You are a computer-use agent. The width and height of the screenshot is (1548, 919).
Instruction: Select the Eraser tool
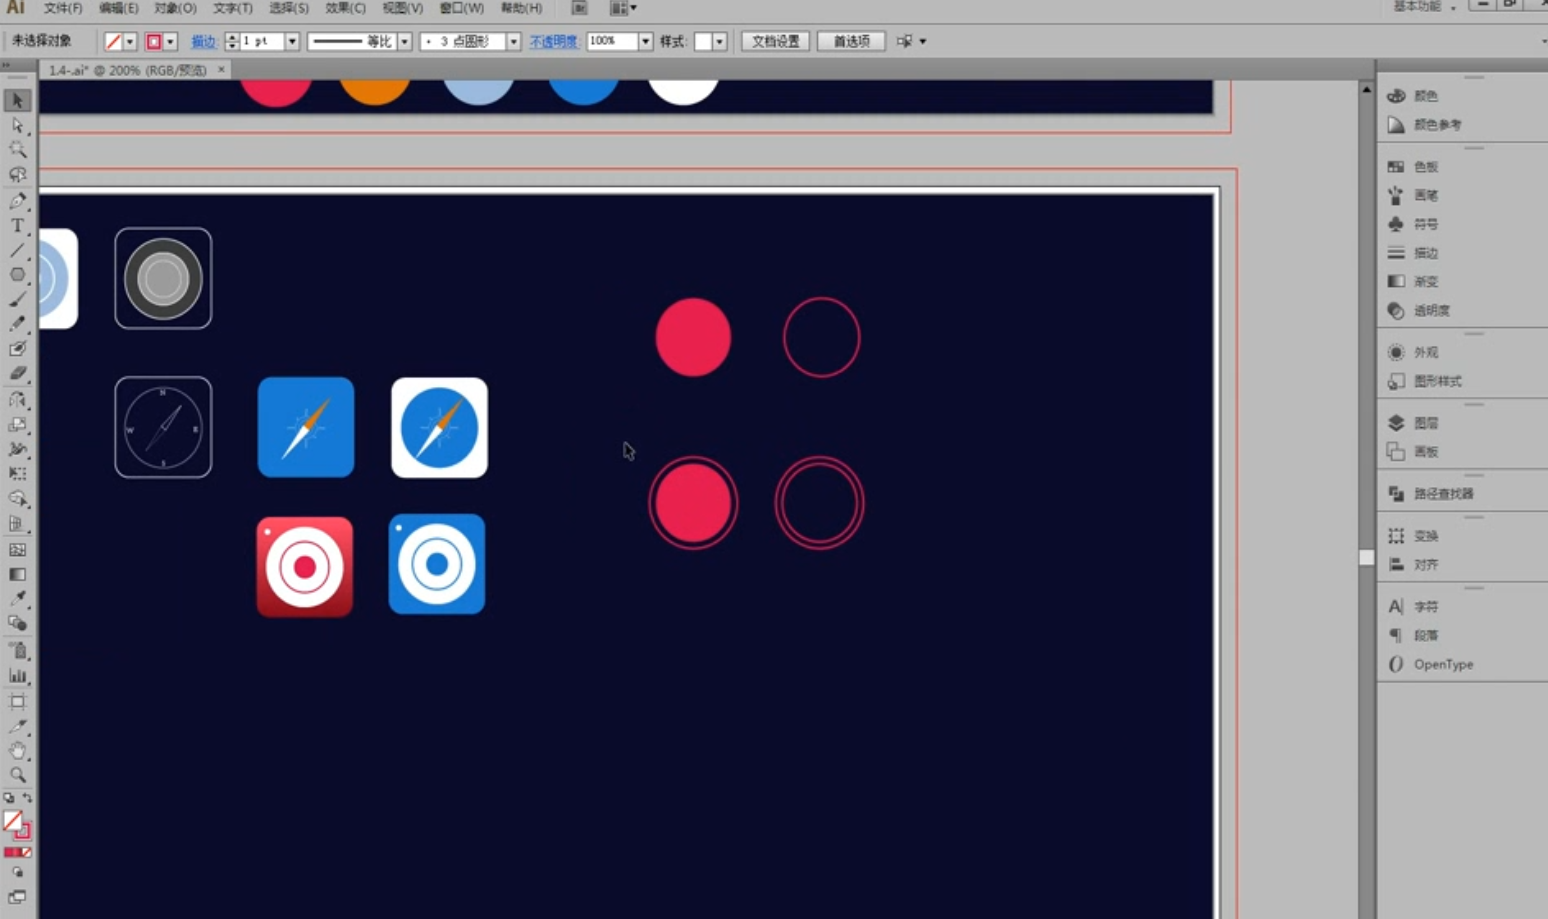click(x=17, y=374)
